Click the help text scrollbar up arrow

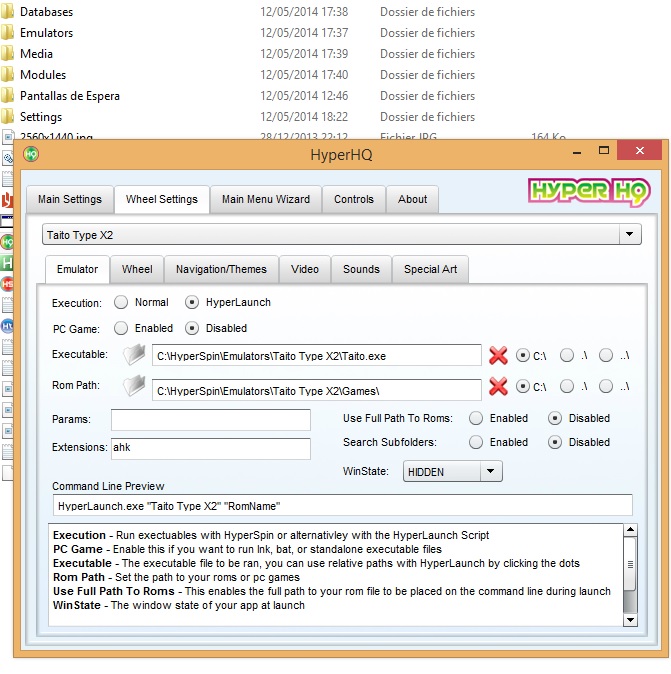[x=630, y=530]
